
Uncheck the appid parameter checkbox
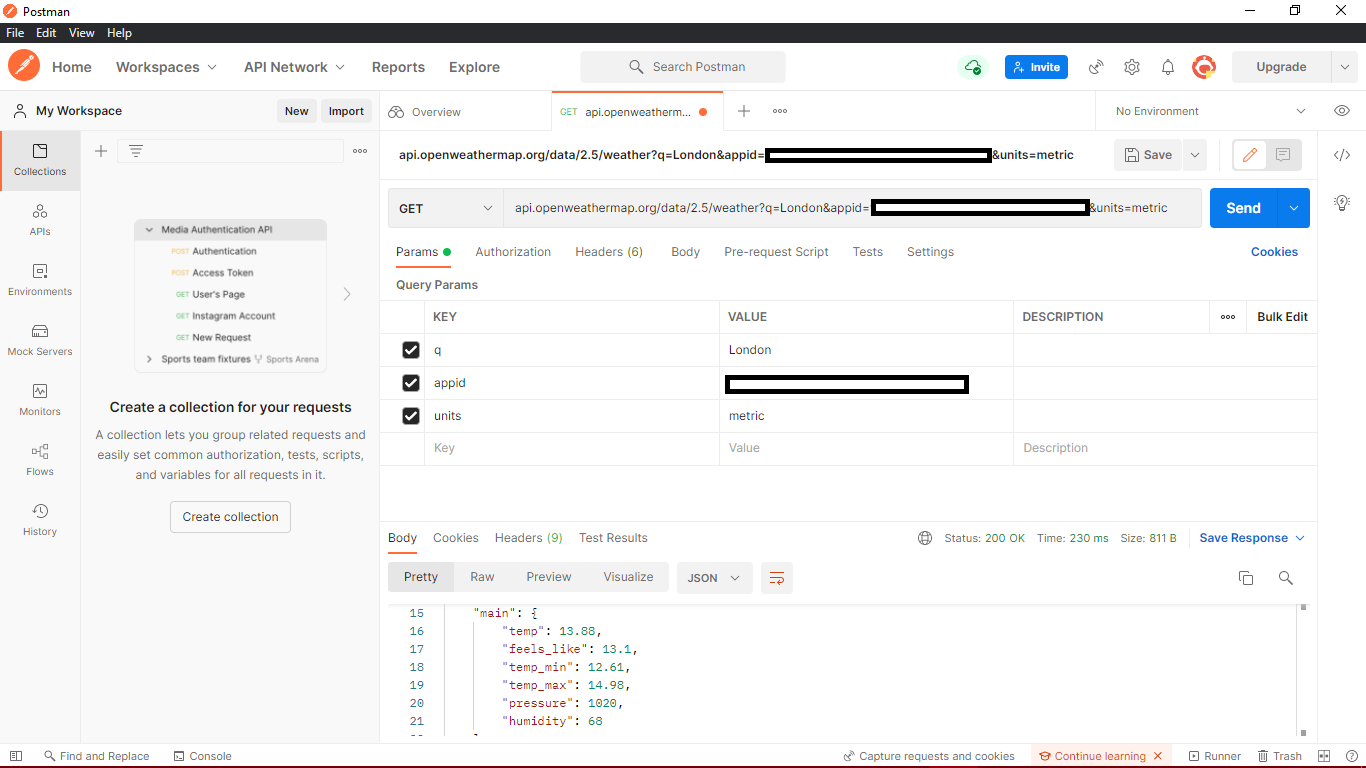[410, 383]
